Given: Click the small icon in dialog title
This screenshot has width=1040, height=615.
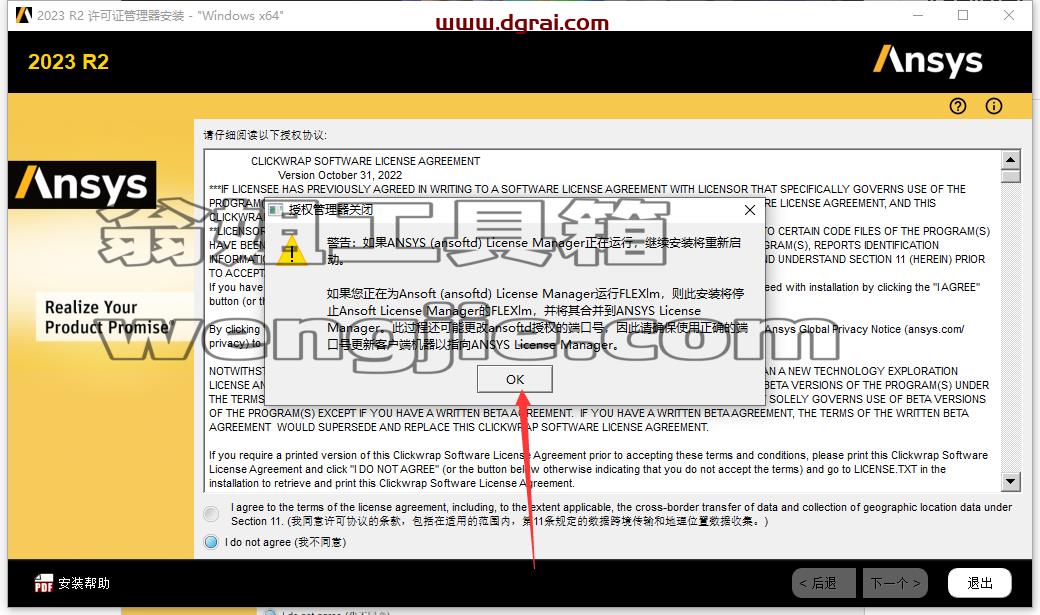Looking at the screenshot, I should 276,210.
